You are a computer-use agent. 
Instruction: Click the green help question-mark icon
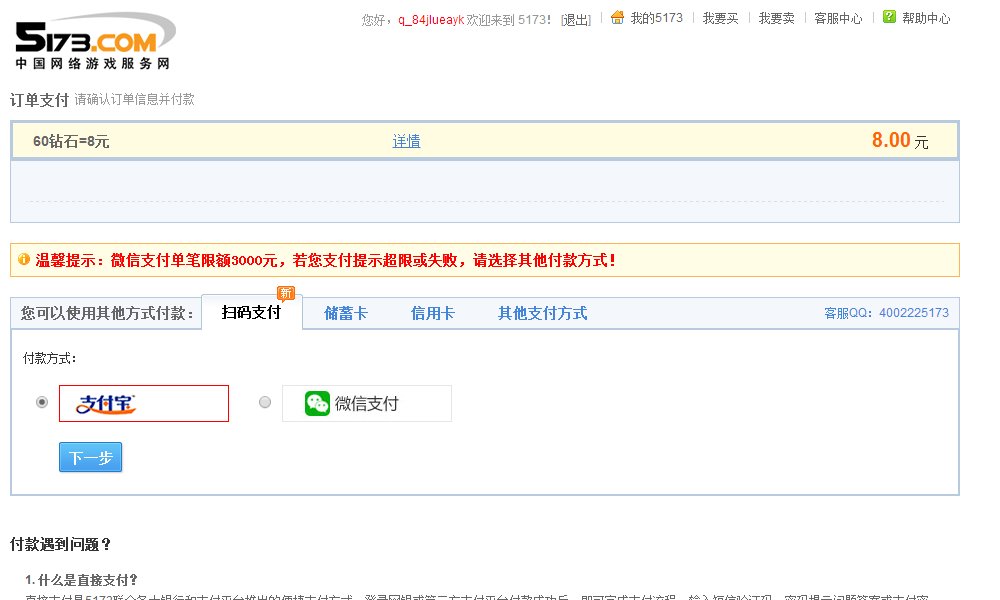coord(889,17)
